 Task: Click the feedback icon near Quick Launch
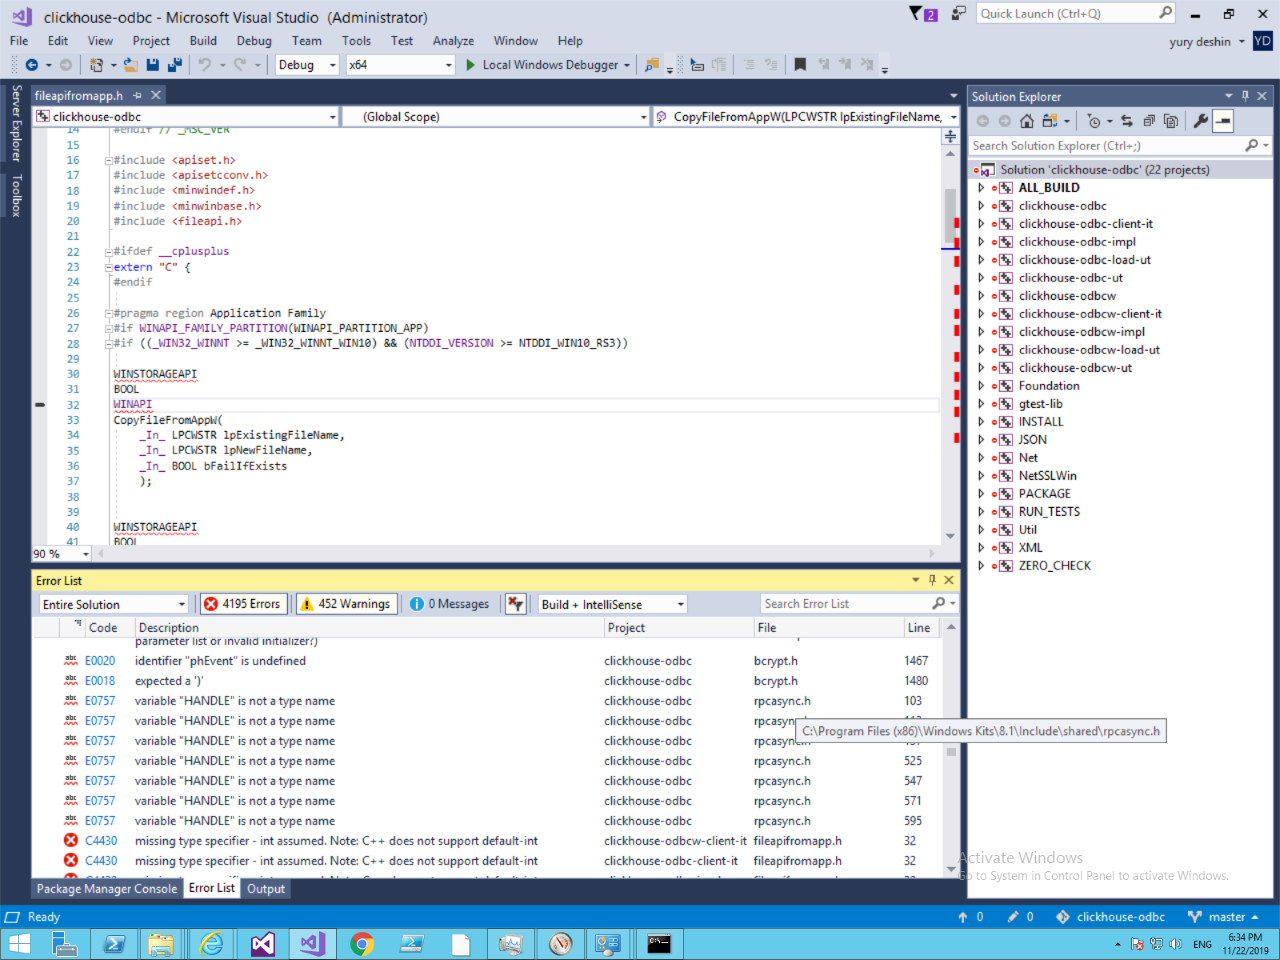[x=959, y=14]
